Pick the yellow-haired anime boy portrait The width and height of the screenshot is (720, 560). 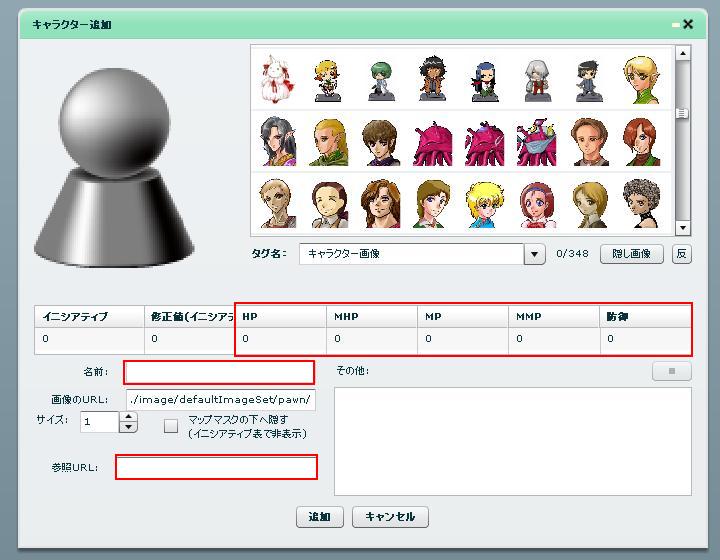click(485, 205)
